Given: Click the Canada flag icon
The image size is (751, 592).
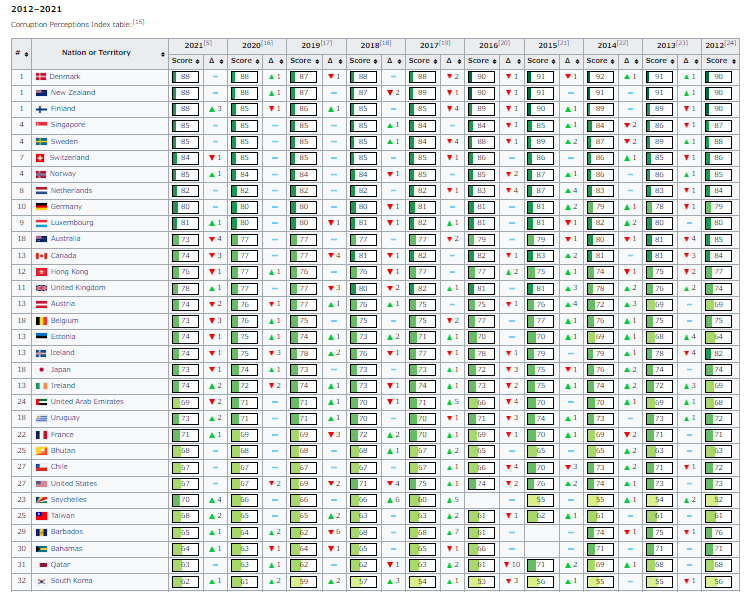Looking at the screenshot, I should pos(41,256).
